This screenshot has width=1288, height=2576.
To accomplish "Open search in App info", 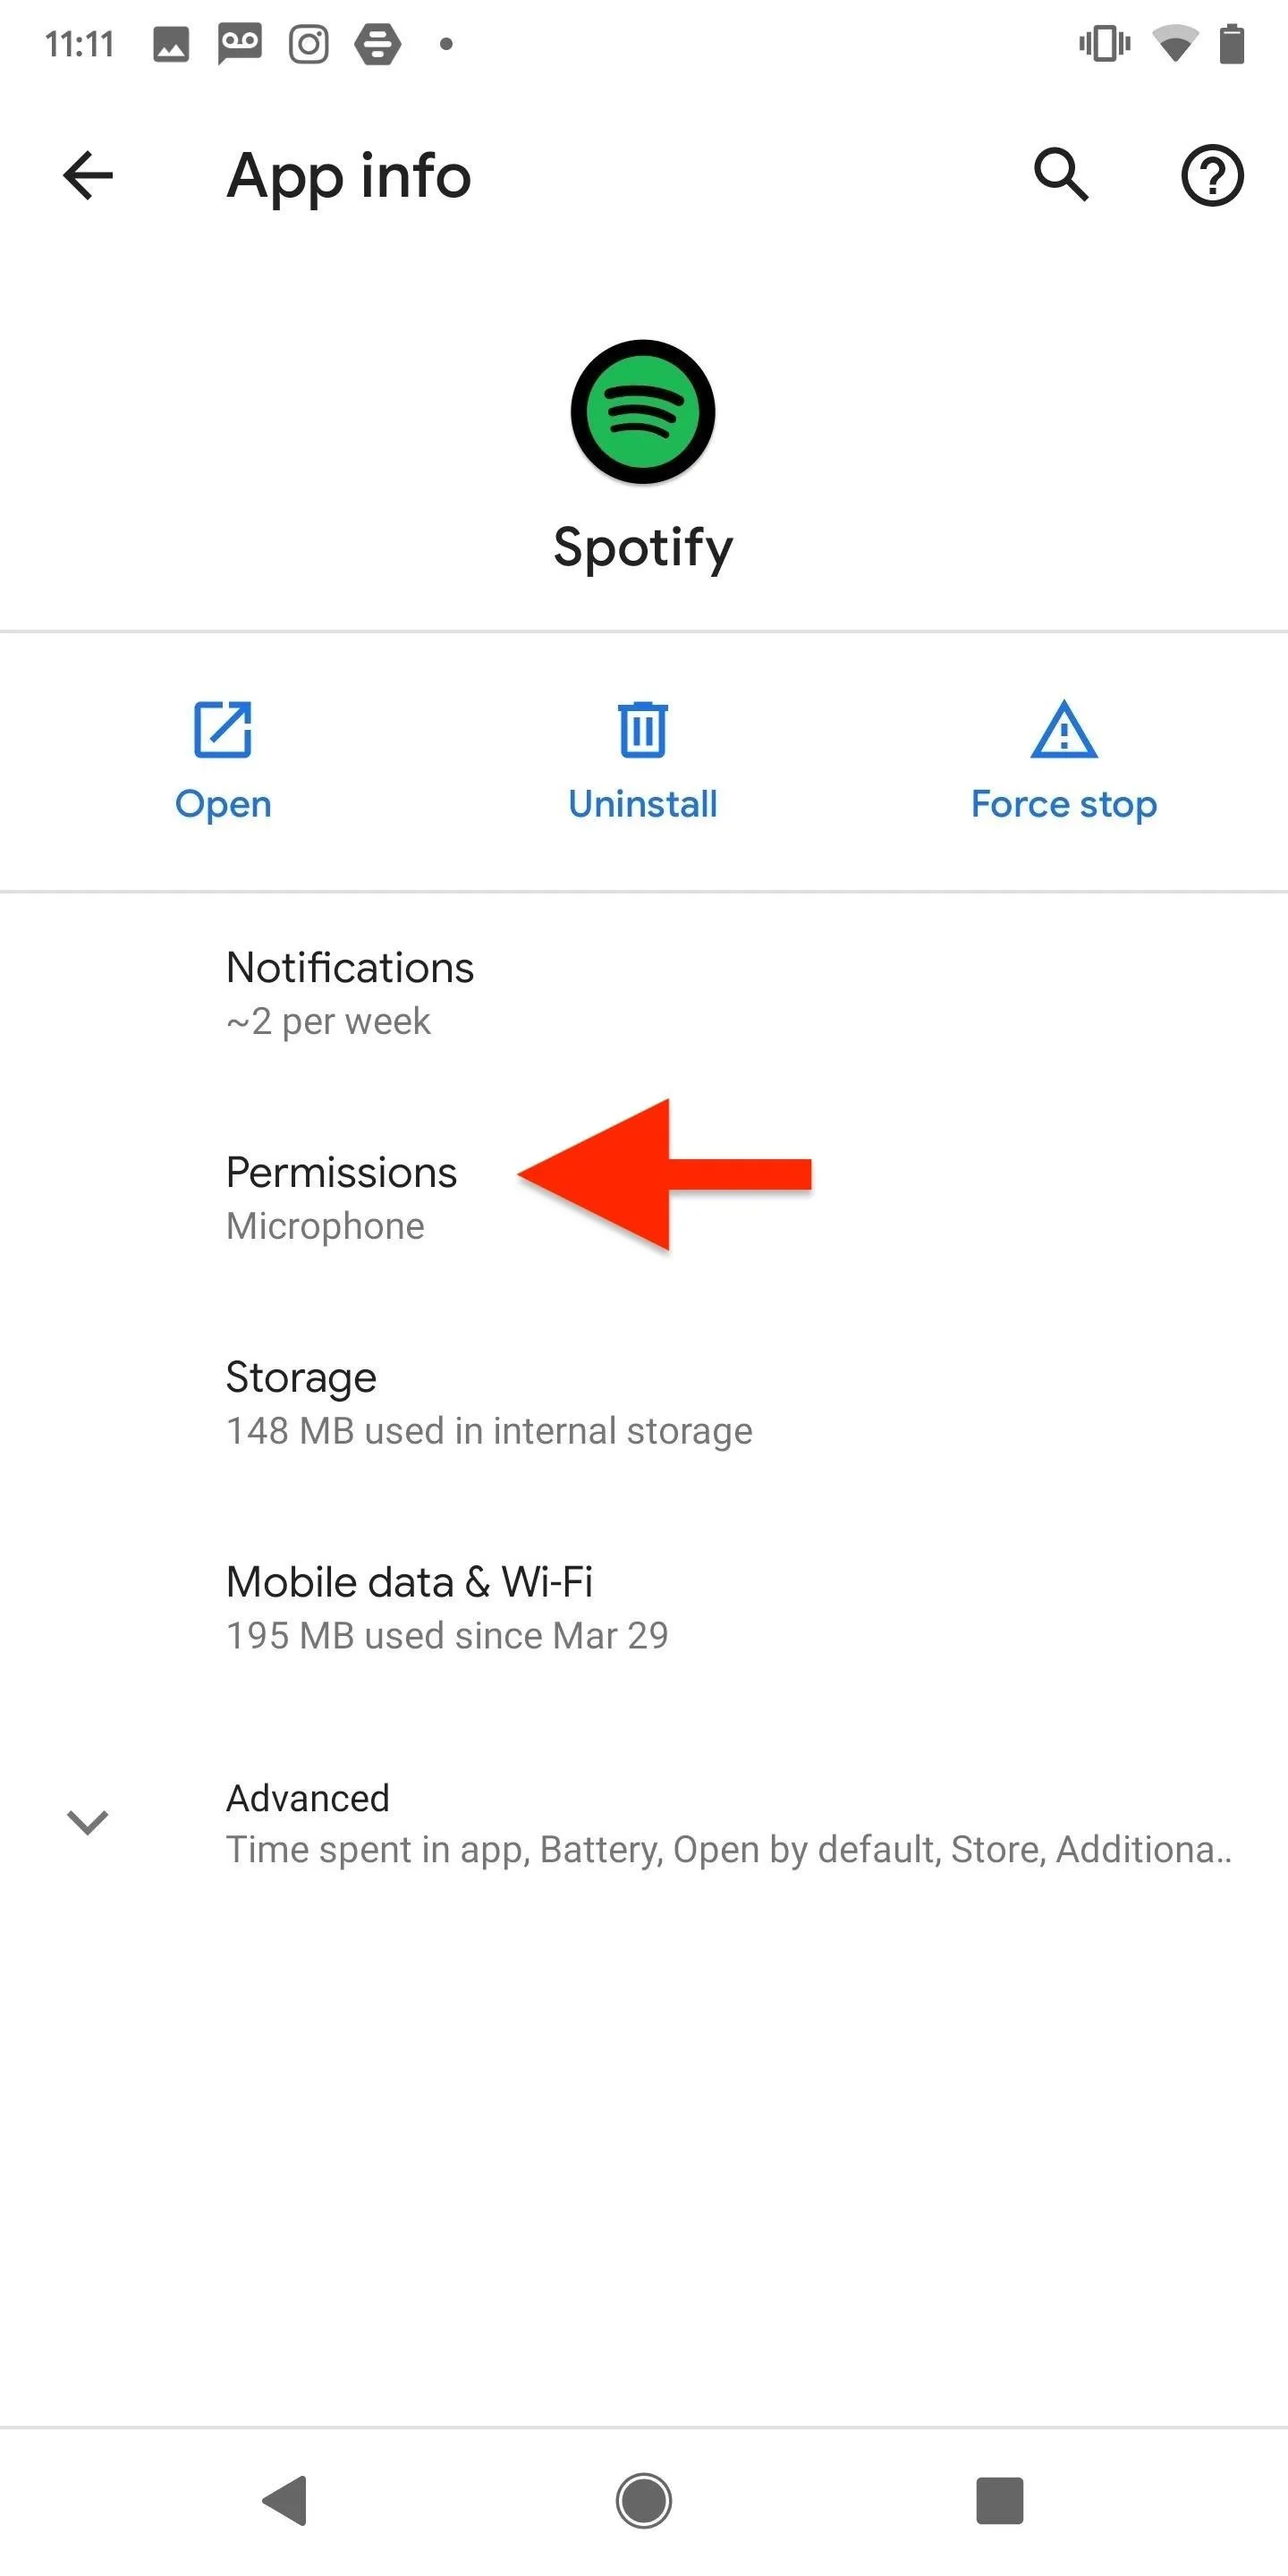I will [1061, 176].
